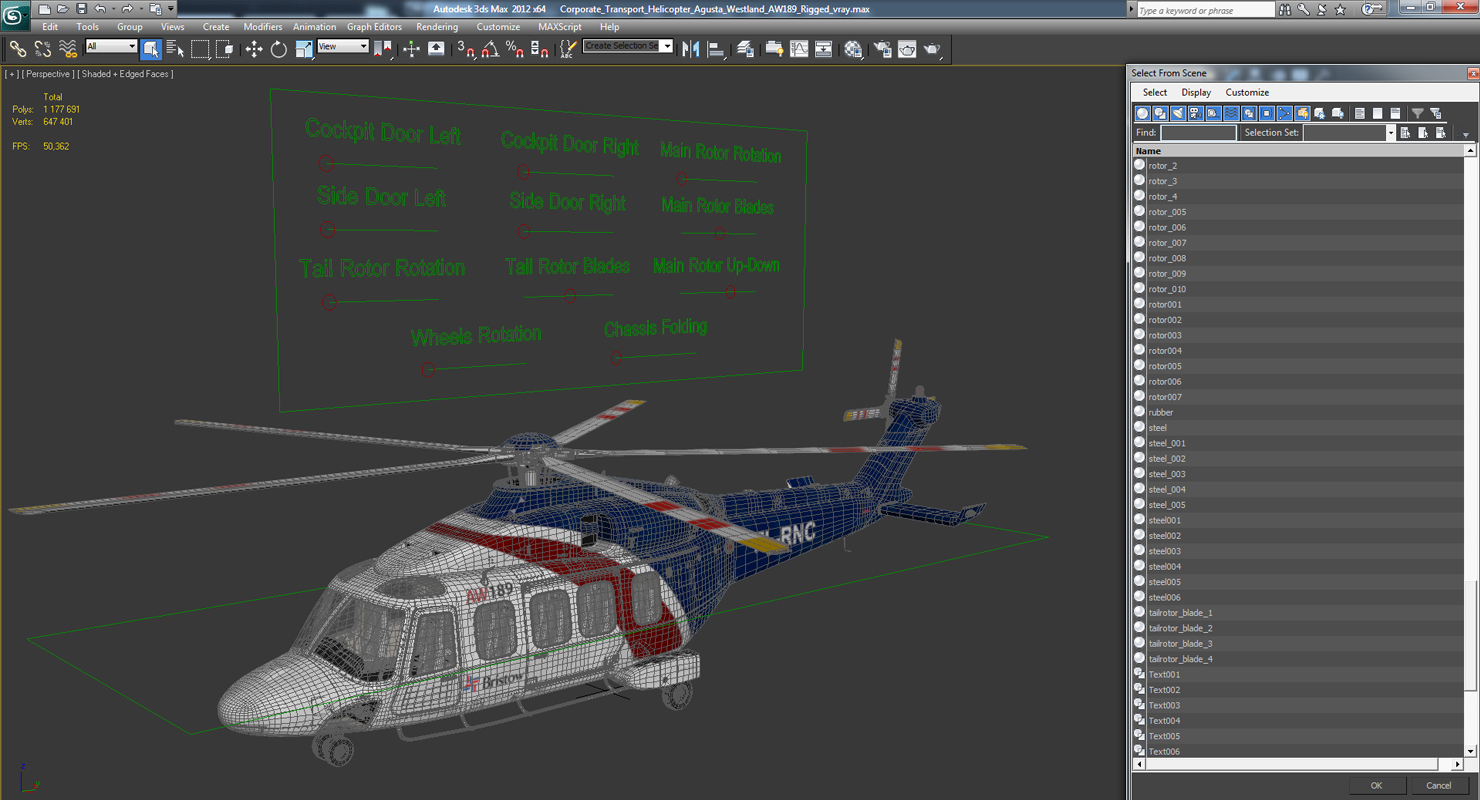Click the Redo arrow icon
Screen dimensions: 1480x800
(127, 9)
